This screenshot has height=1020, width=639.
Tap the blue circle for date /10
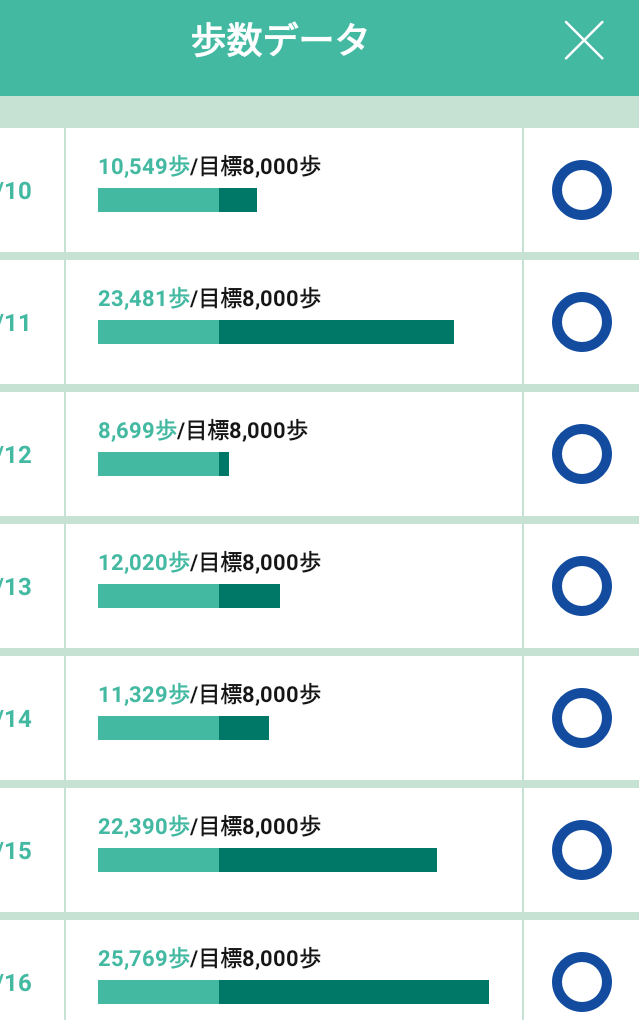point(582,190)
